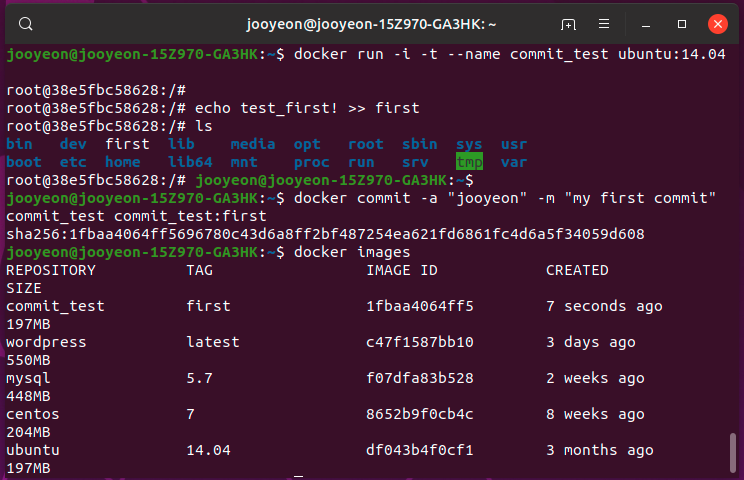
Task: Click the '204MB' size value
Action: (x=28, y=432)
